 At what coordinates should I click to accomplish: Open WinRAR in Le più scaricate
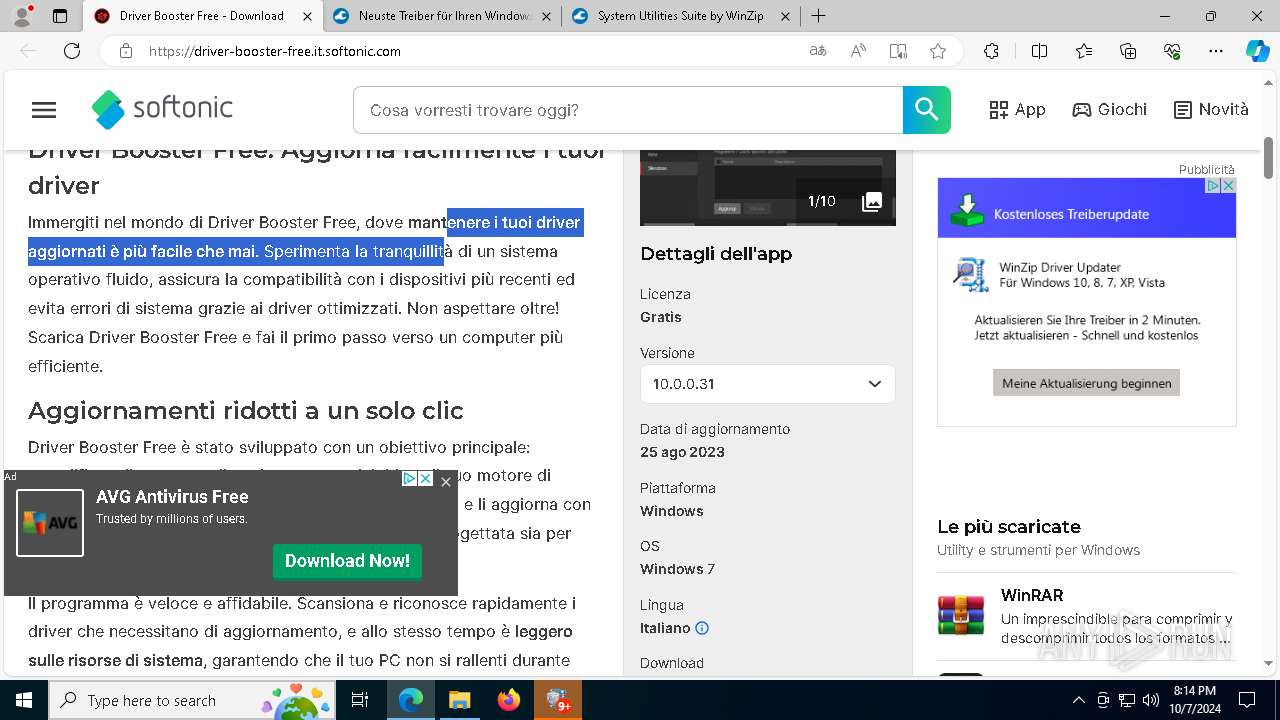pos(1031,595)
